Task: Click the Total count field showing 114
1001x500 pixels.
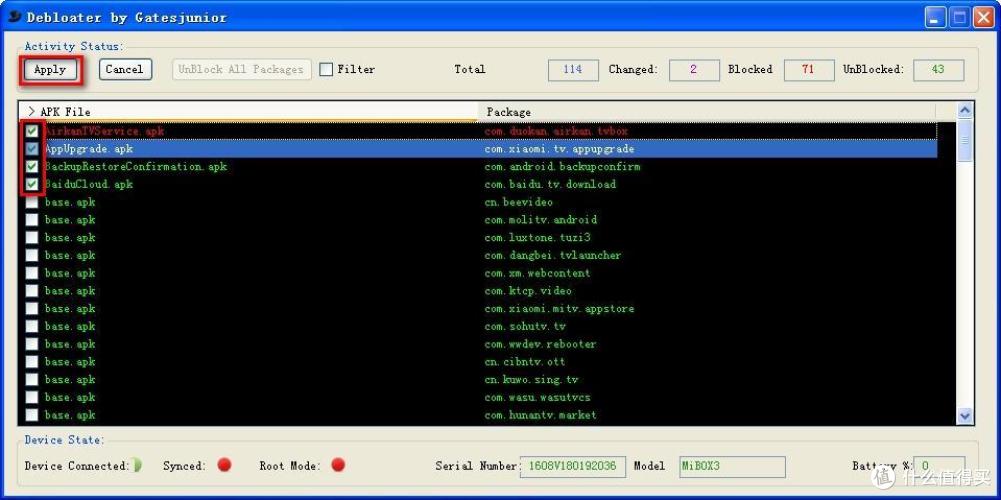Action: pos(573,70)
